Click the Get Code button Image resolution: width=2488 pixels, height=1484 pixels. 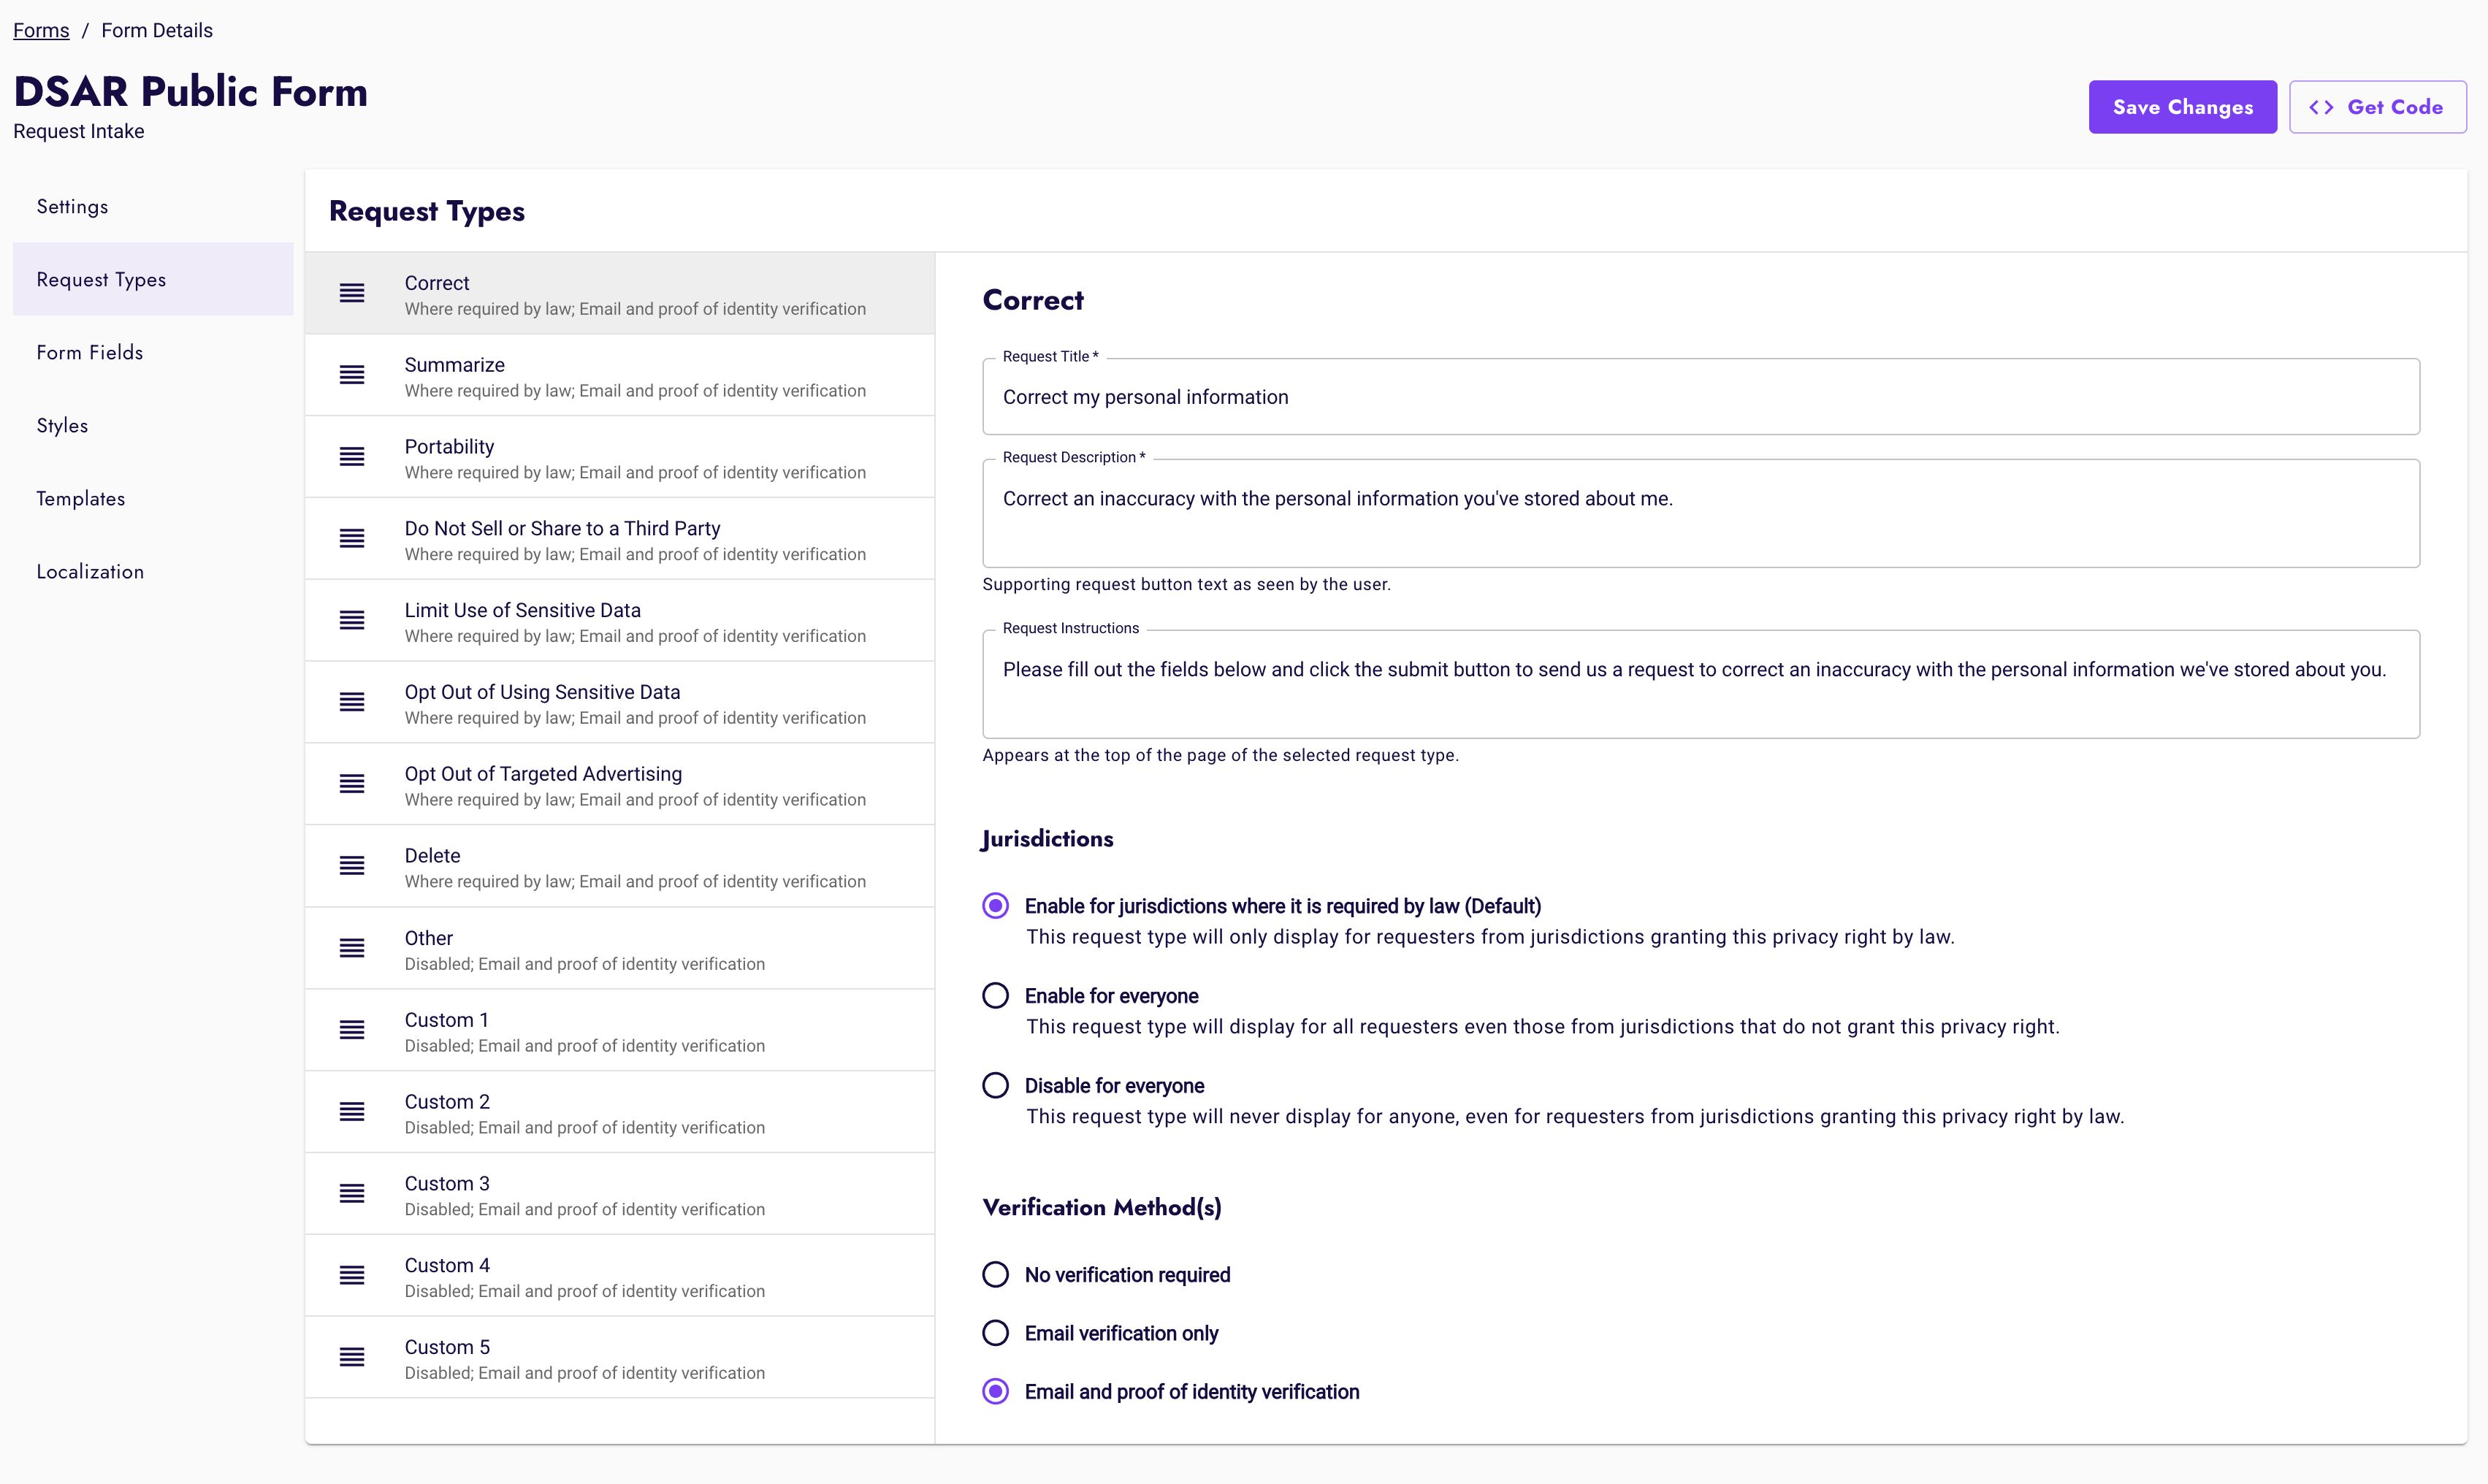pyautogui.click(x=2378, y=107)
